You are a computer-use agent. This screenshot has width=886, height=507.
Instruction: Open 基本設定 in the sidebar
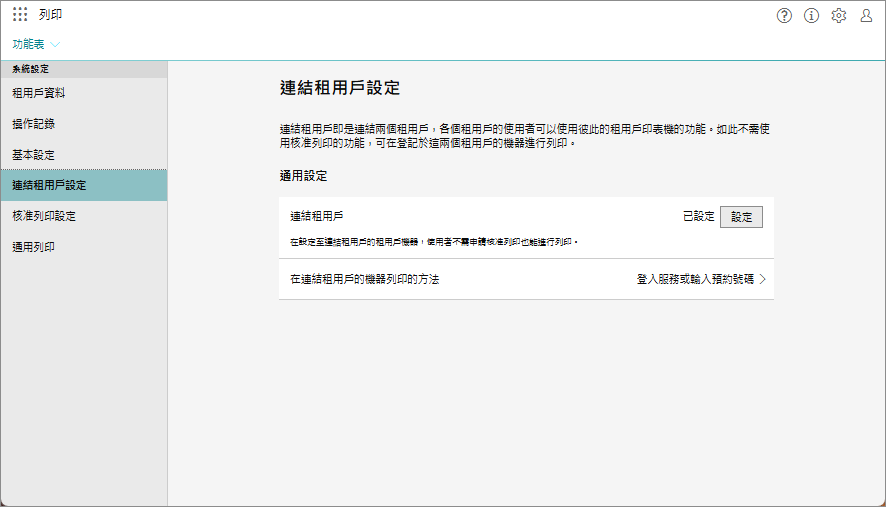tap(33, 155)
